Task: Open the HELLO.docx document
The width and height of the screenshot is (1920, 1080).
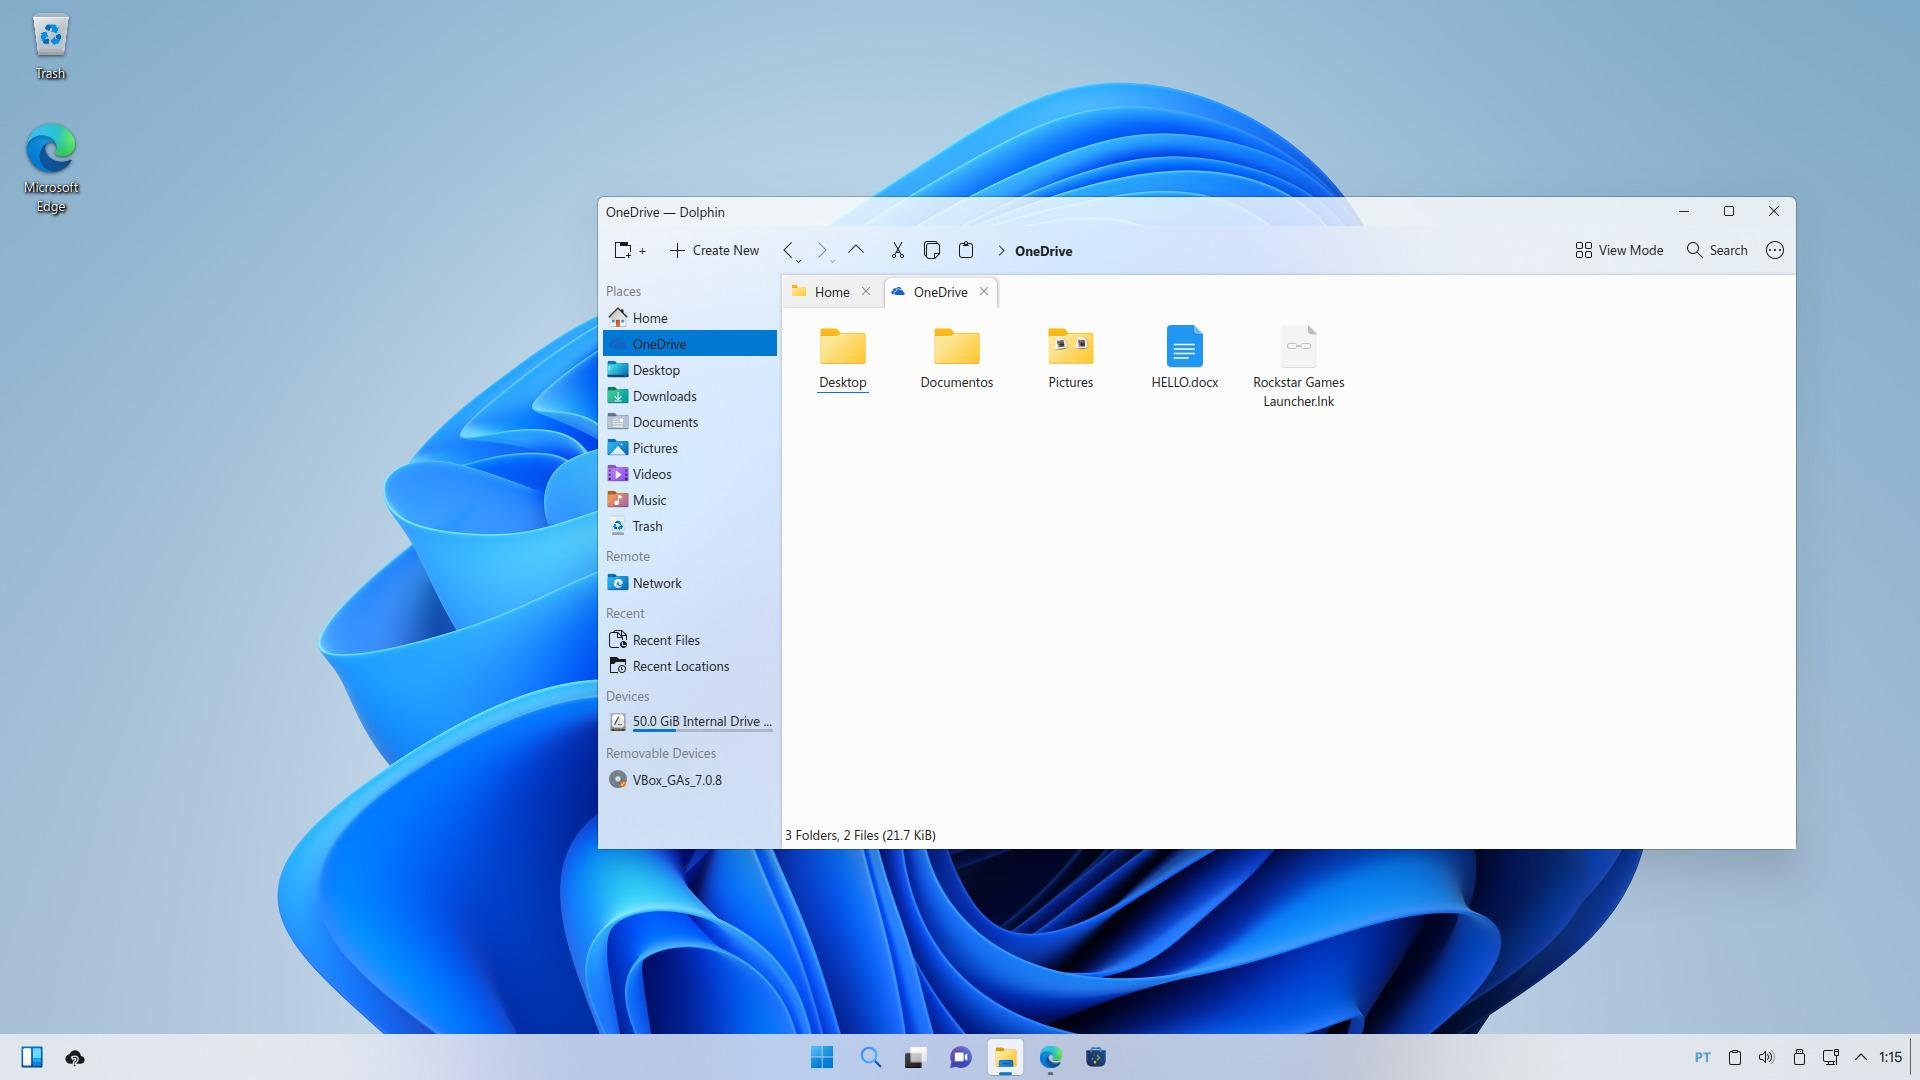Action: point(1184,356)
